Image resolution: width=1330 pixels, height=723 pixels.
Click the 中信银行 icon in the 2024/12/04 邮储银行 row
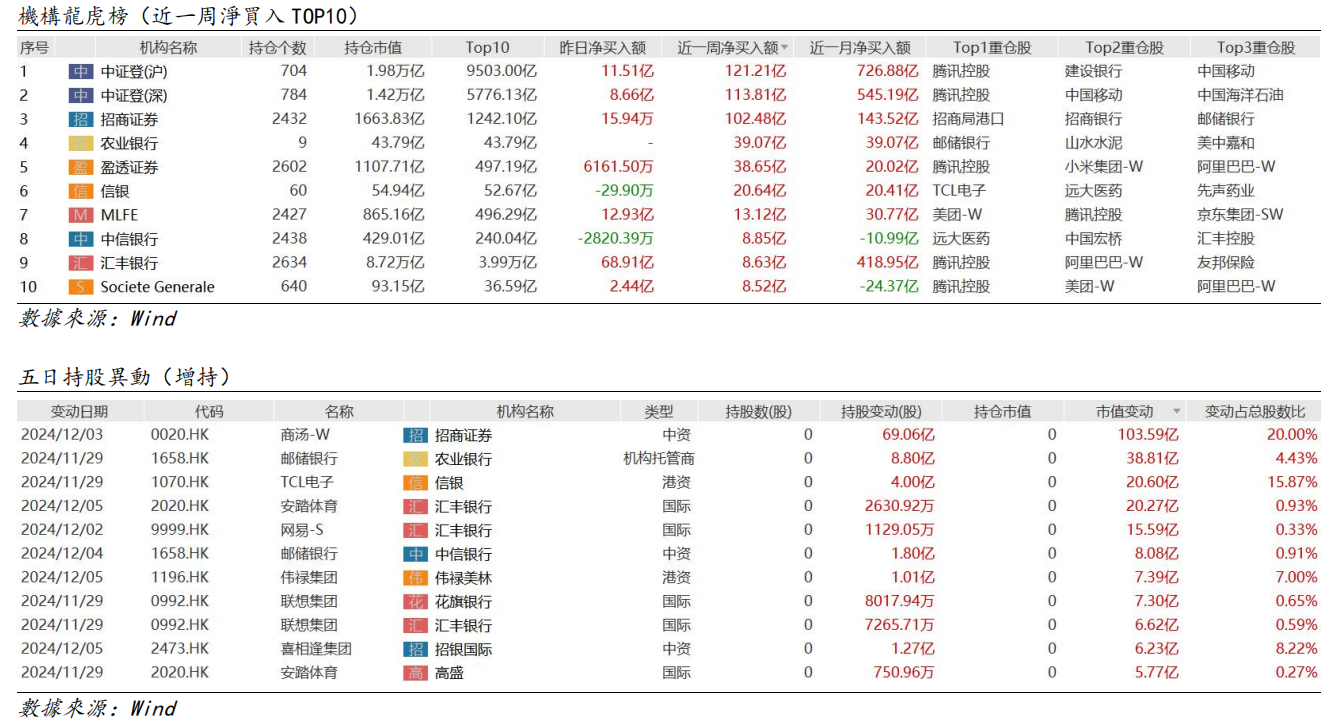click(415, 554)
